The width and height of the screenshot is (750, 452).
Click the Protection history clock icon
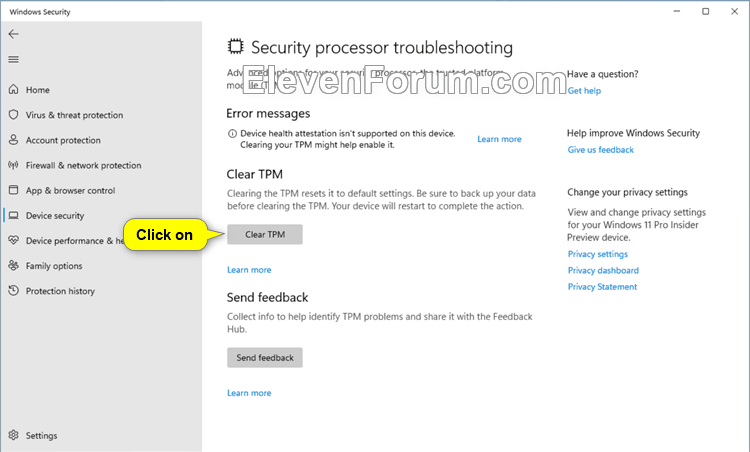point(13,290)
